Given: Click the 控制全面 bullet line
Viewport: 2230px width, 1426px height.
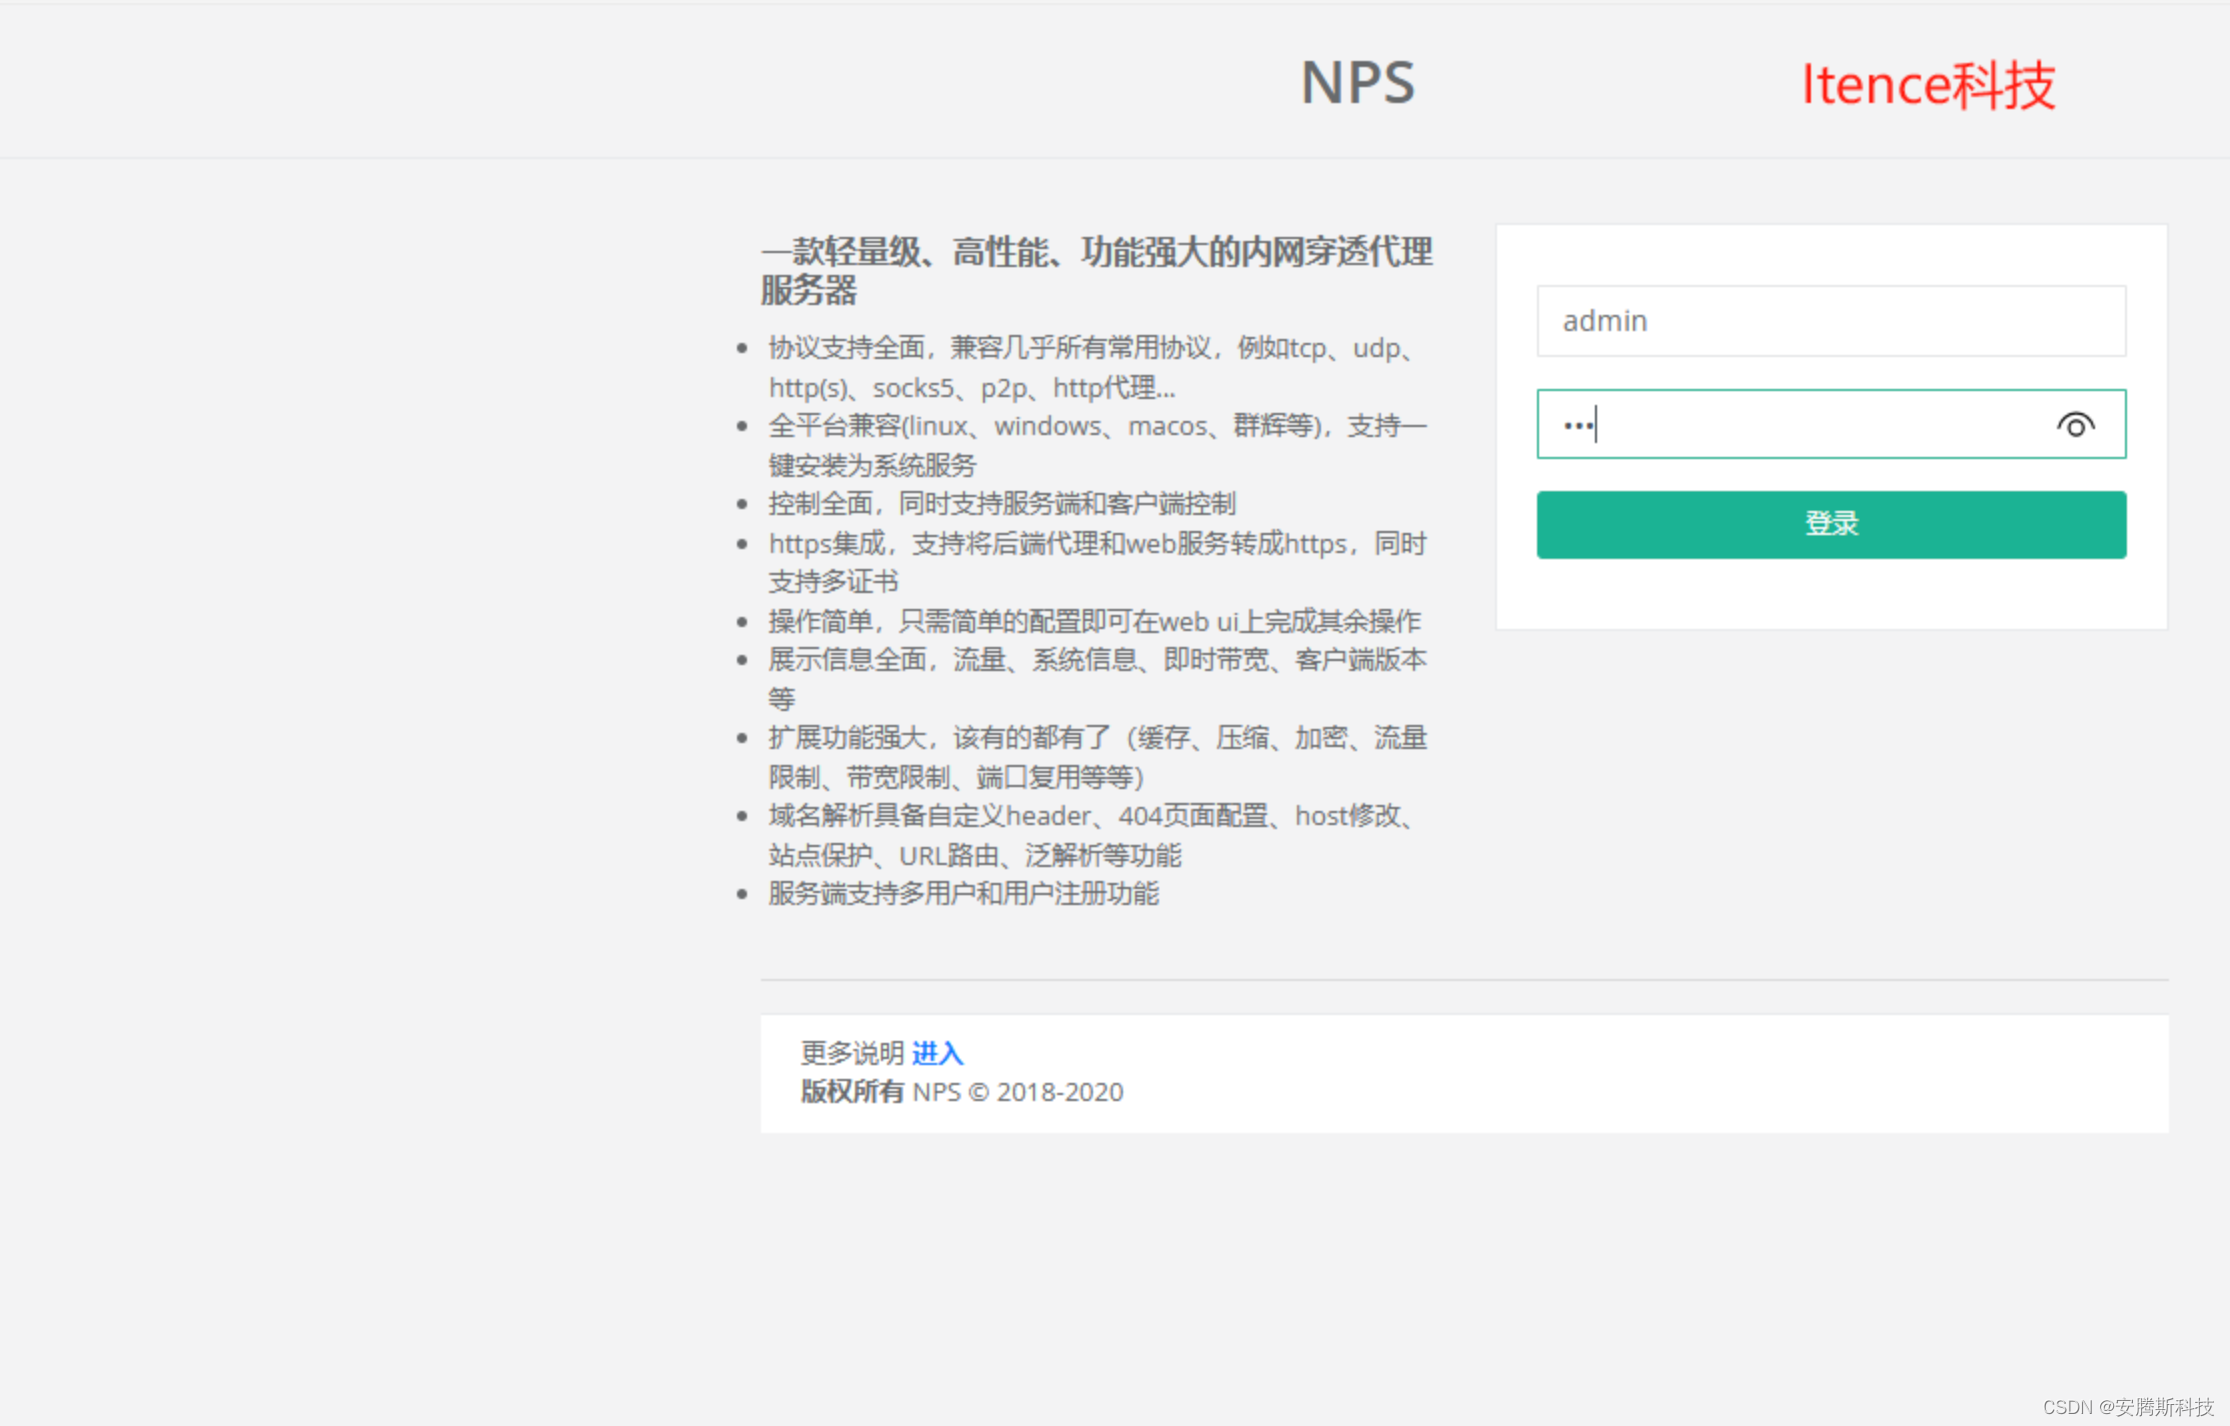Looking at the screenshot, I should click(1001, 503).
